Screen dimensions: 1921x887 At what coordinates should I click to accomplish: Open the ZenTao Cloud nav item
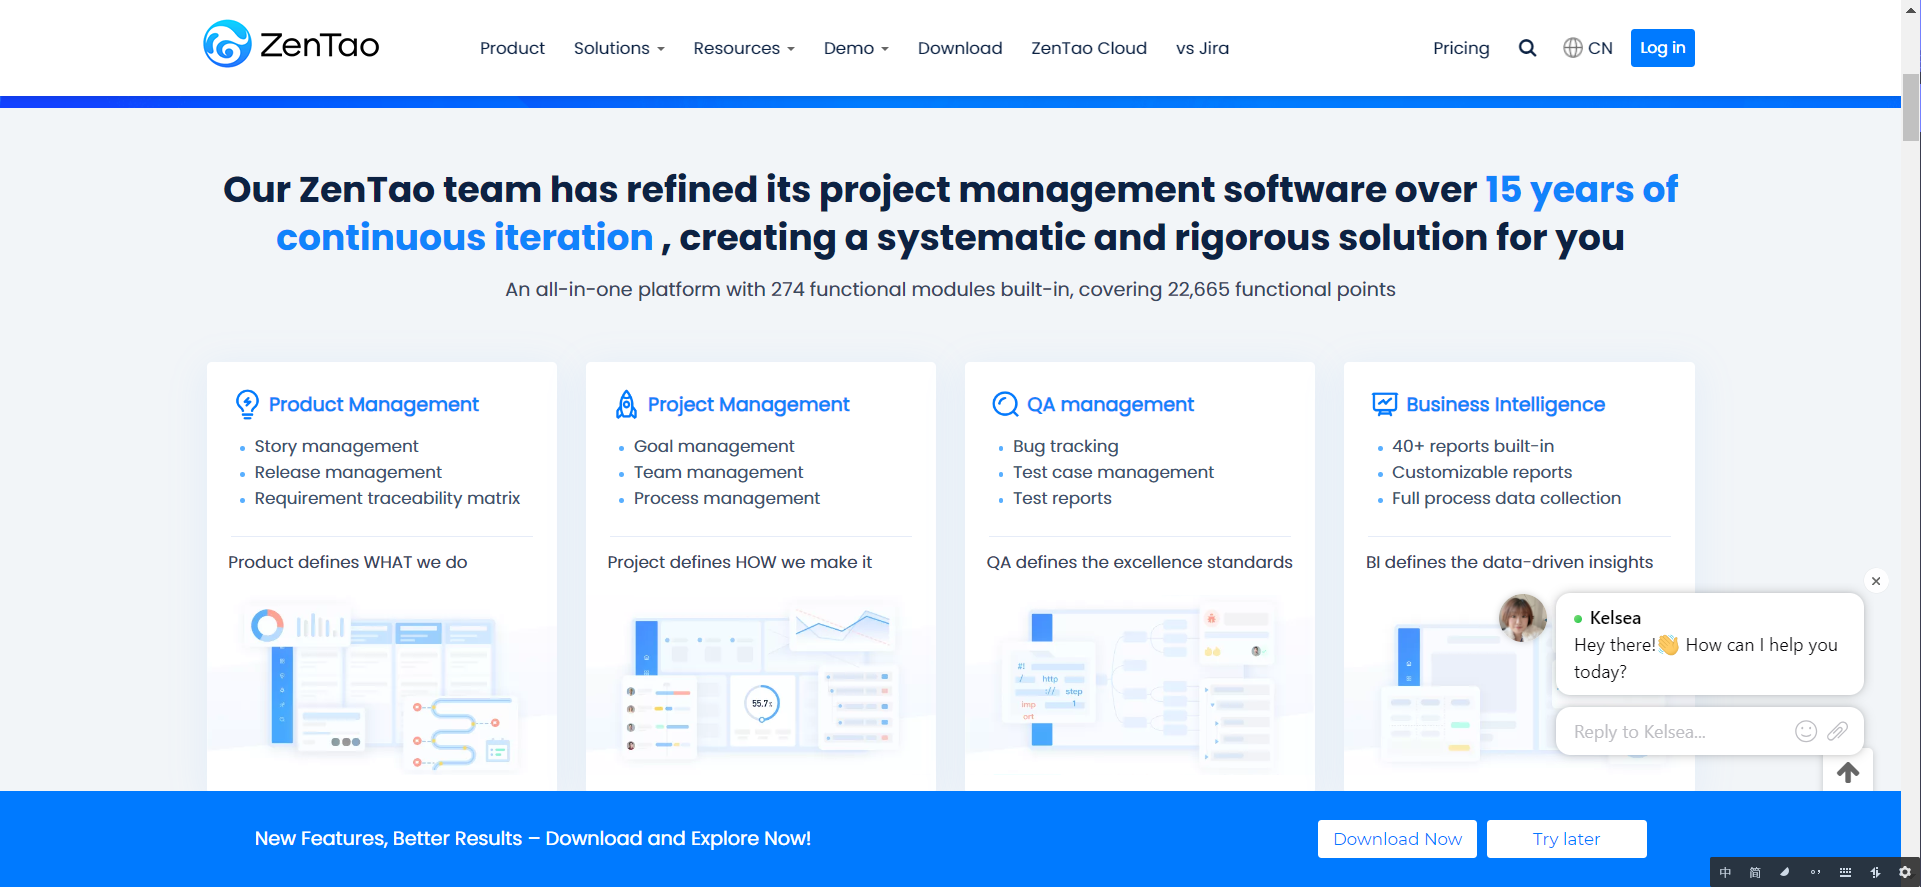click(x=1089, y=48)
